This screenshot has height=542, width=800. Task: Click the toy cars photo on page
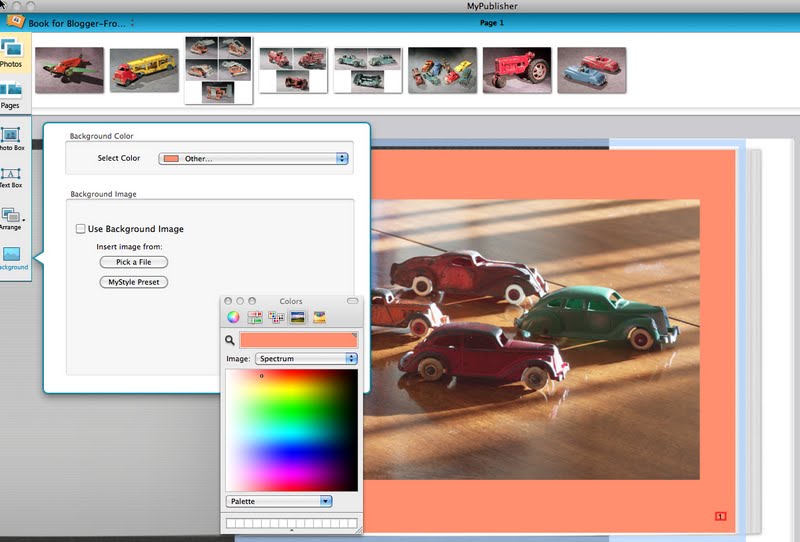(531, 339)
